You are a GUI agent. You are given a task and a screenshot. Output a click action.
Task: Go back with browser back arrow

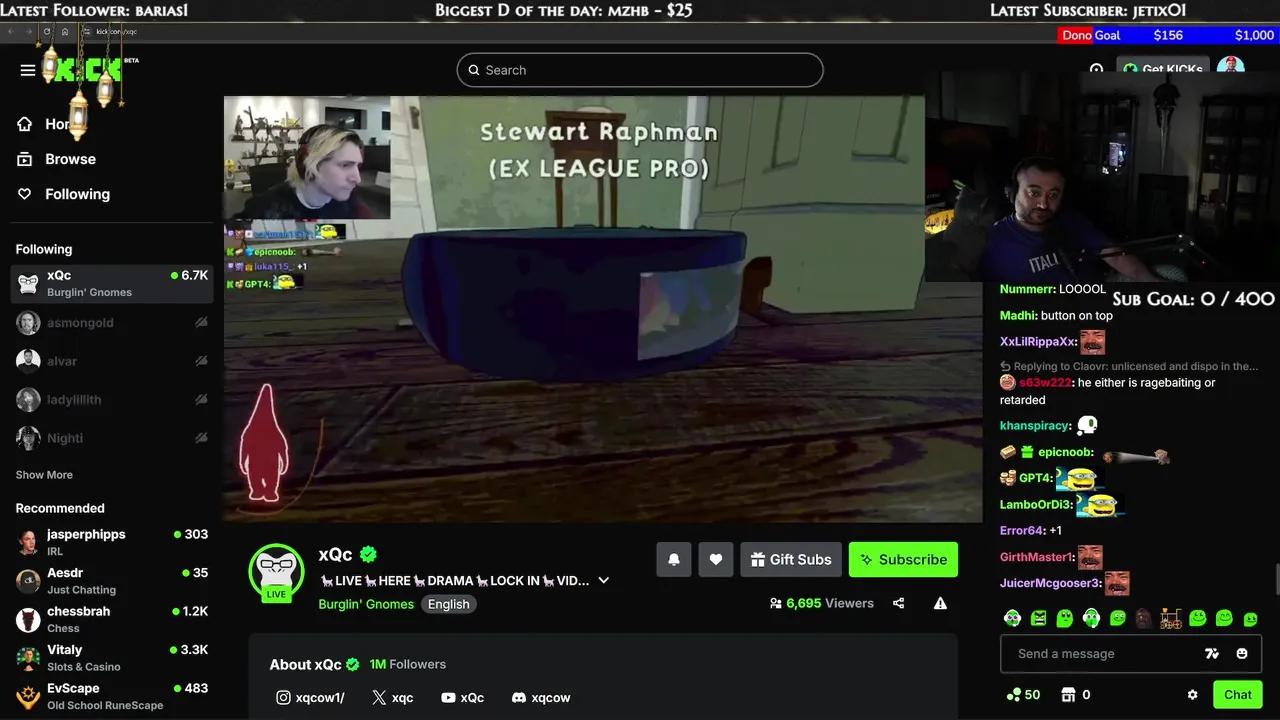pos(10,31)
